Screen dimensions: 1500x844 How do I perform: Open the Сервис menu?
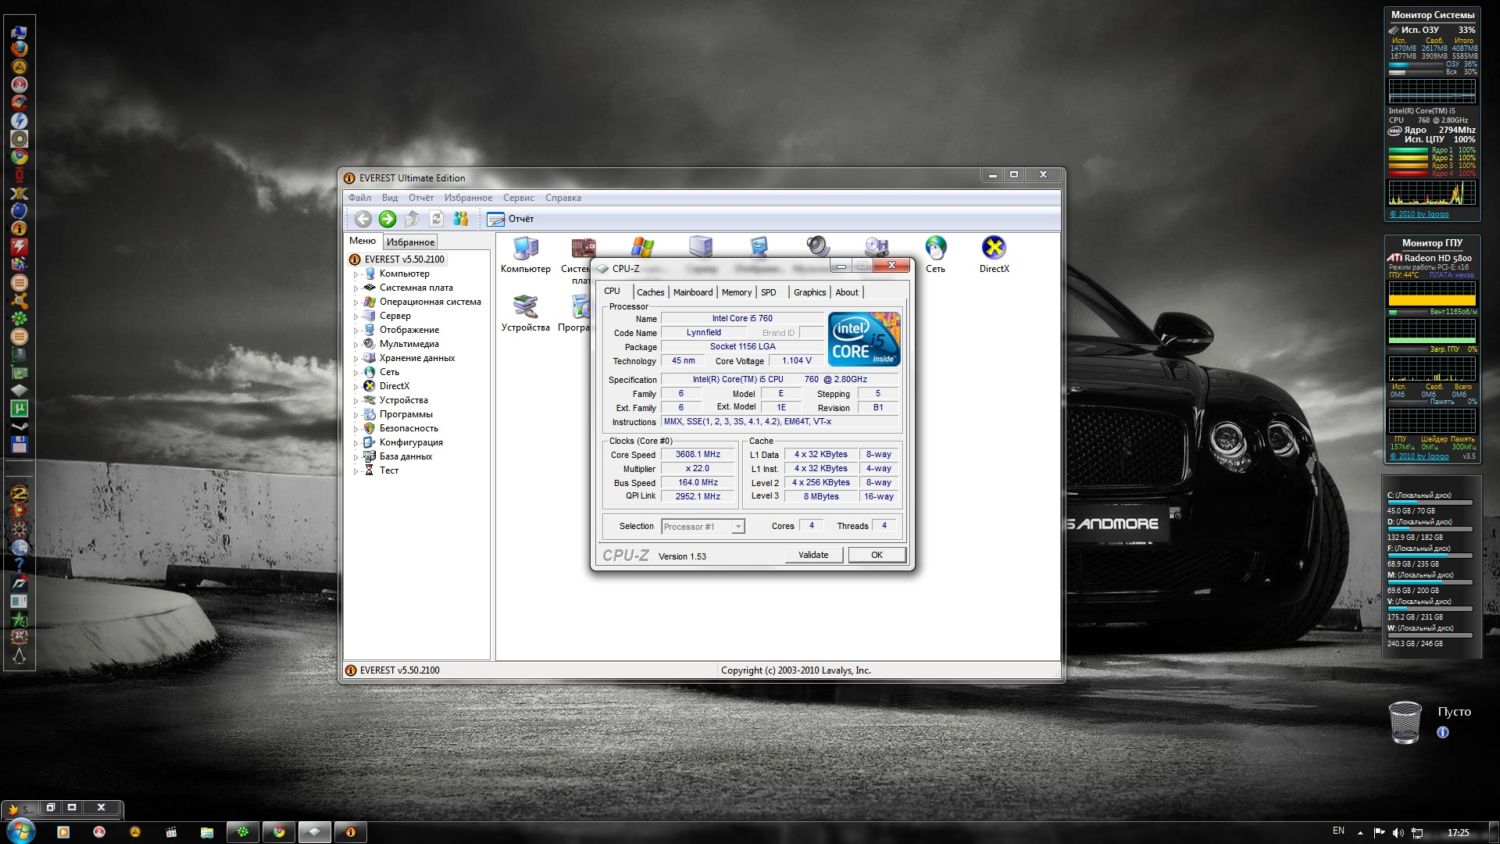click(518, 198)
